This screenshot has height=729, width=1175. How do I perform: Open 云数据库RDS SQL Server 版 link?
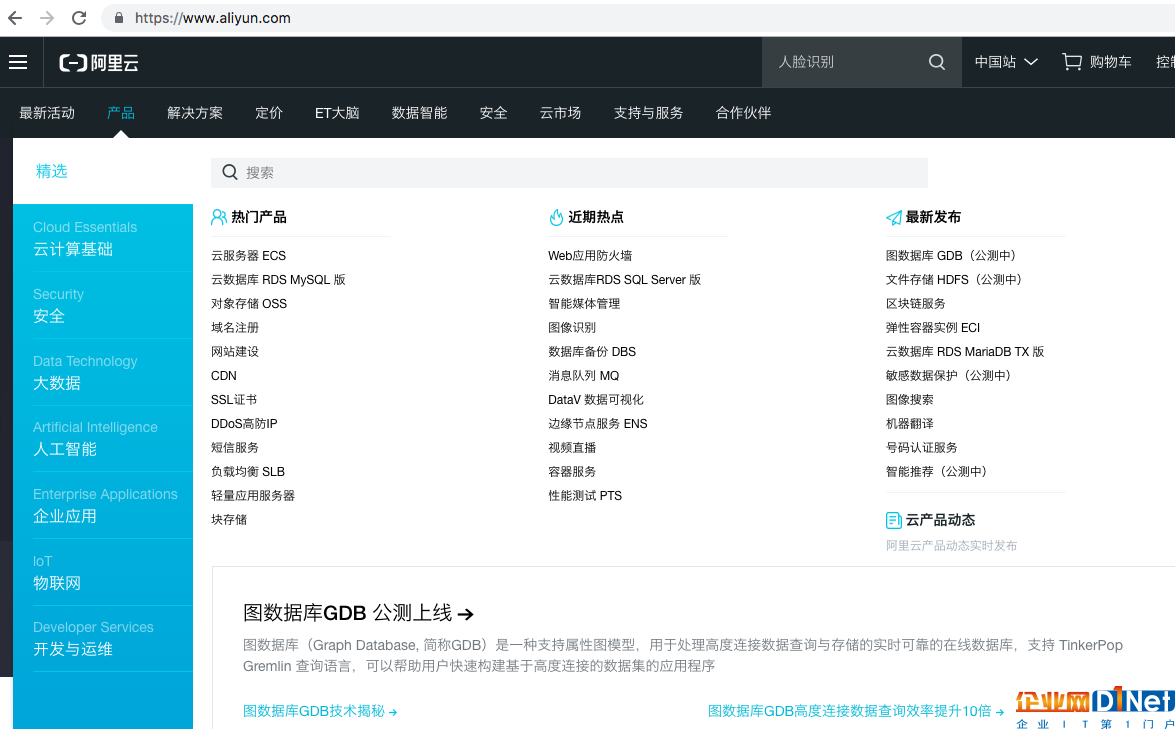[625, 279]
